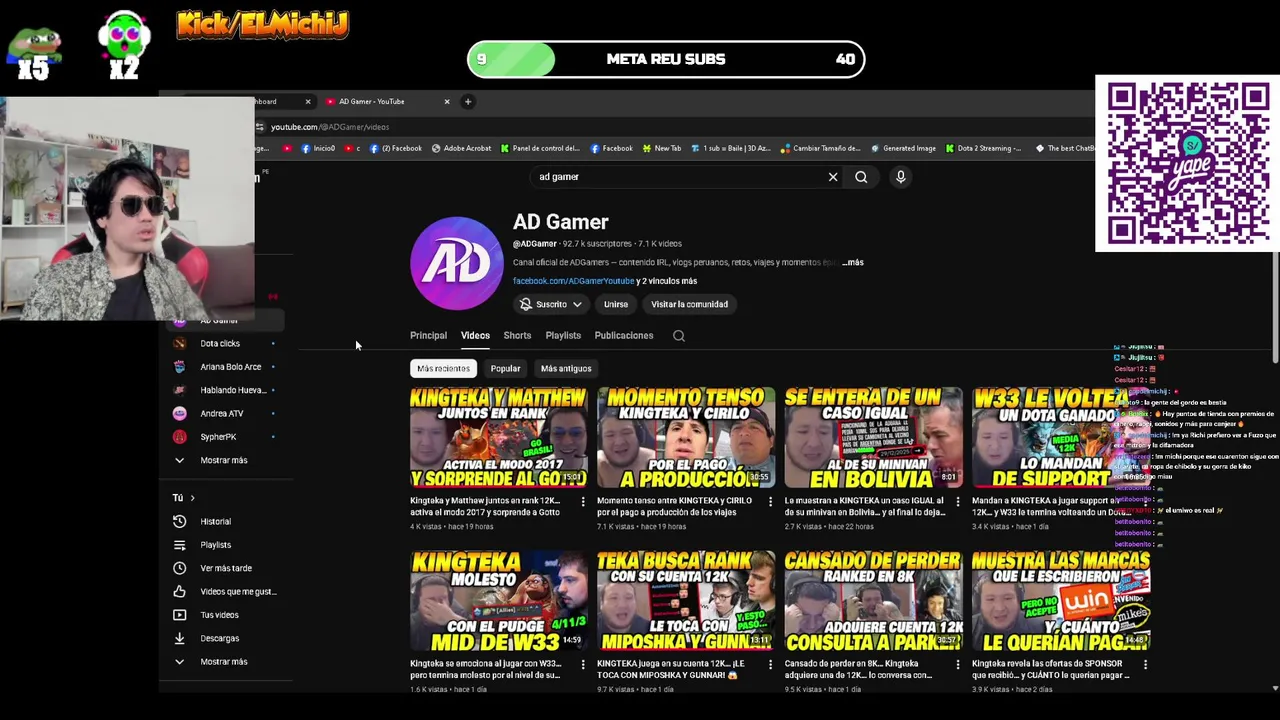Open options menu for Kingteka y Matthew video
1280x720 pixels.
point(583,501)
